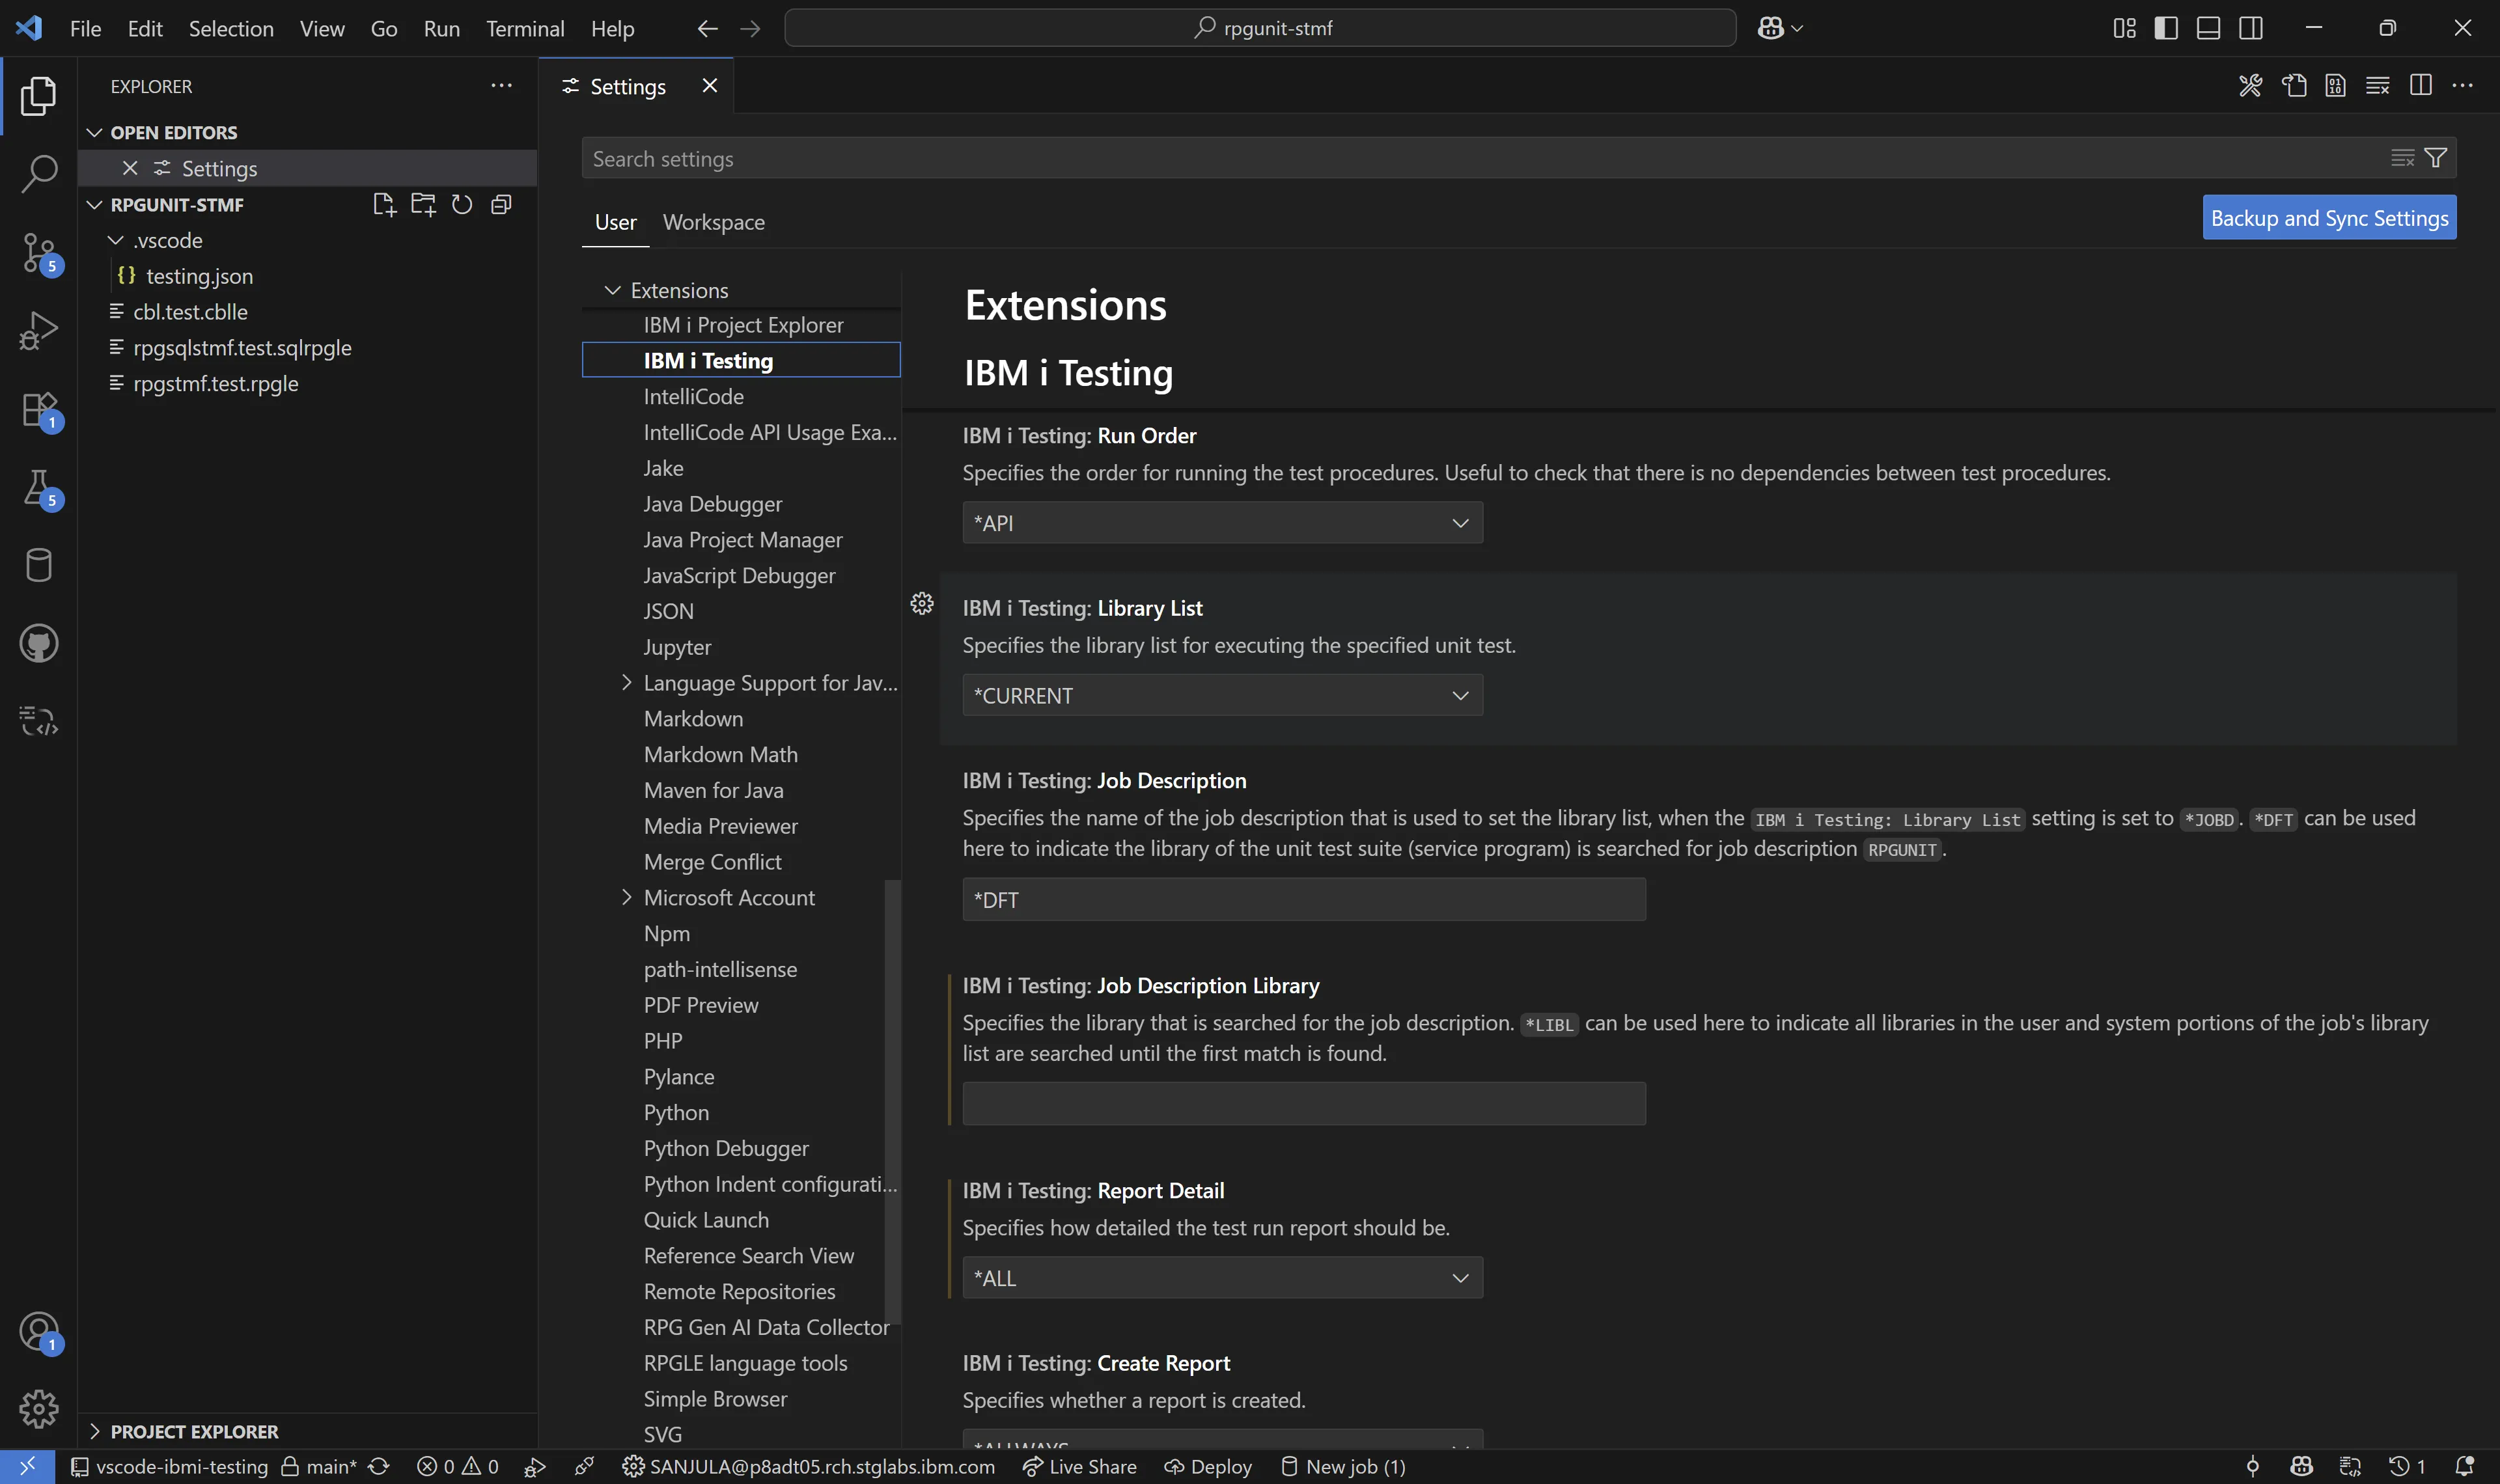
Task: Clear settings search input icon
Action: click(x=2402, y=158)
